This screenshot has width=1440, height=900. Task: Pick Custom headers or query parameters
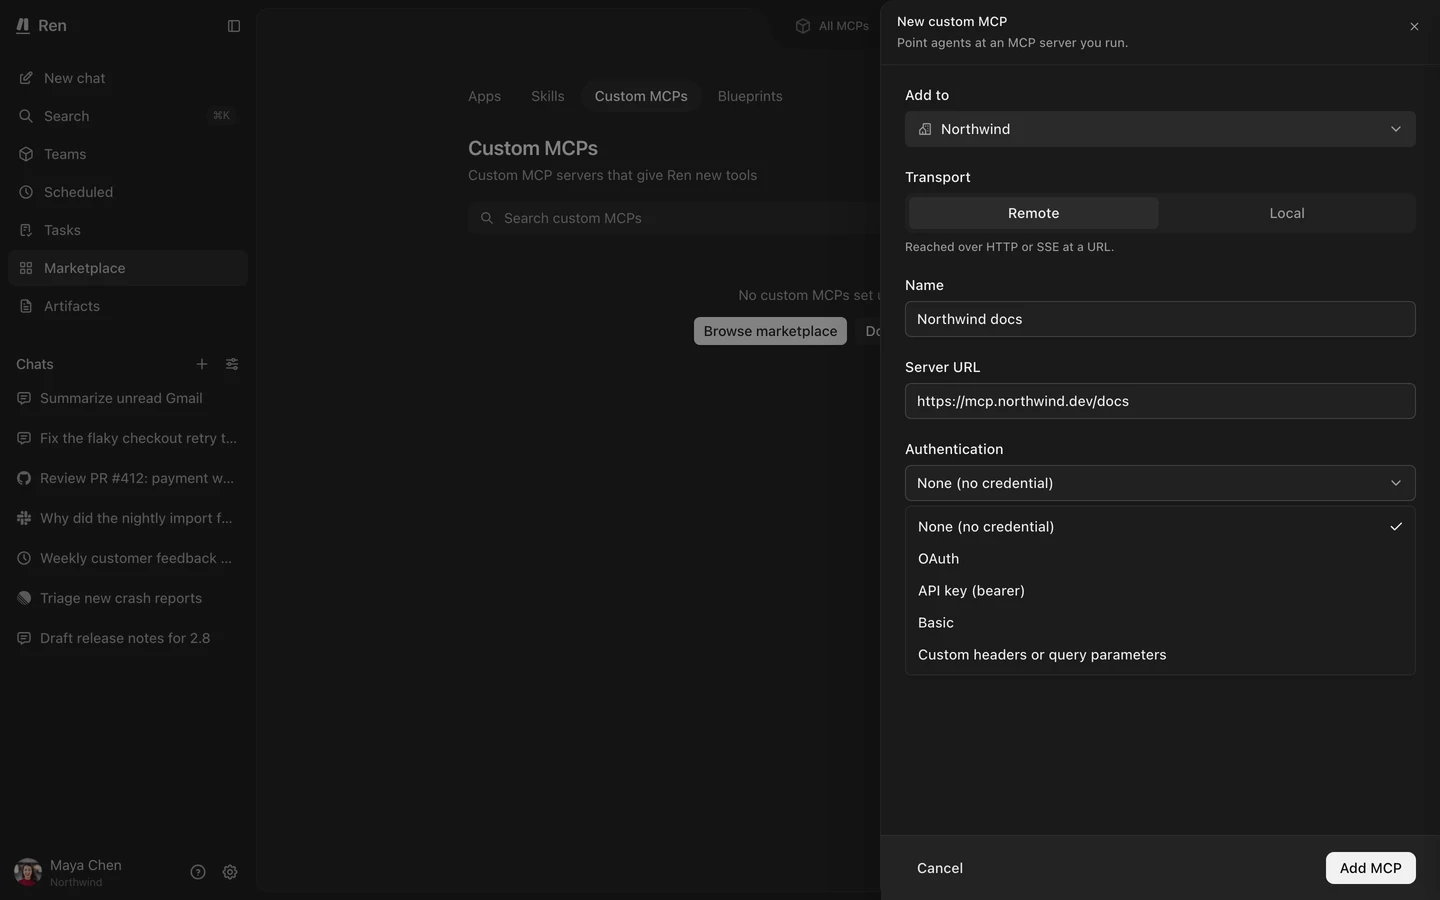[x=1160, y=655]
